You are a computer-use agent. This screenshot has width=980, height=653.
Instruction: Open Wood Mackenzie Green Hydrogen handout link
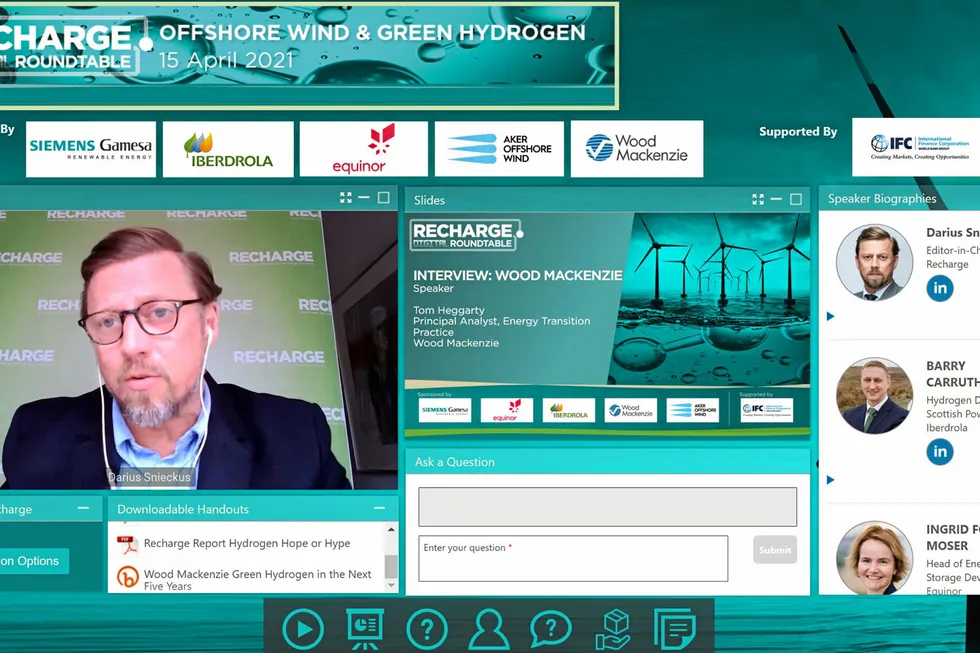coord(258,579)
